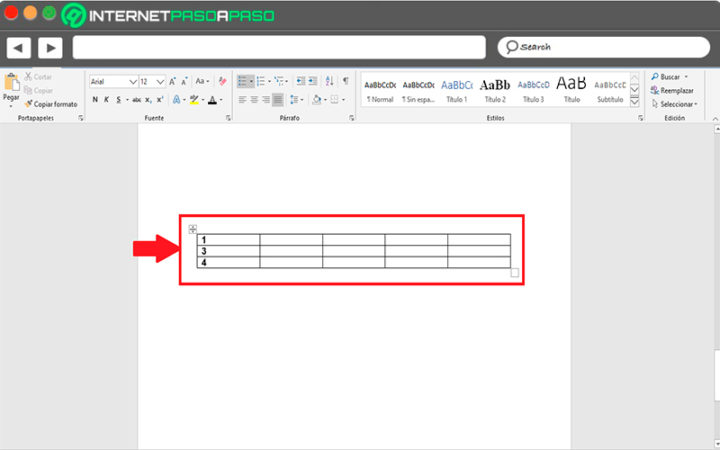Open Seleccionar dropdown
The width and height of the screenshot is (720, 450).
click(674, 104)
